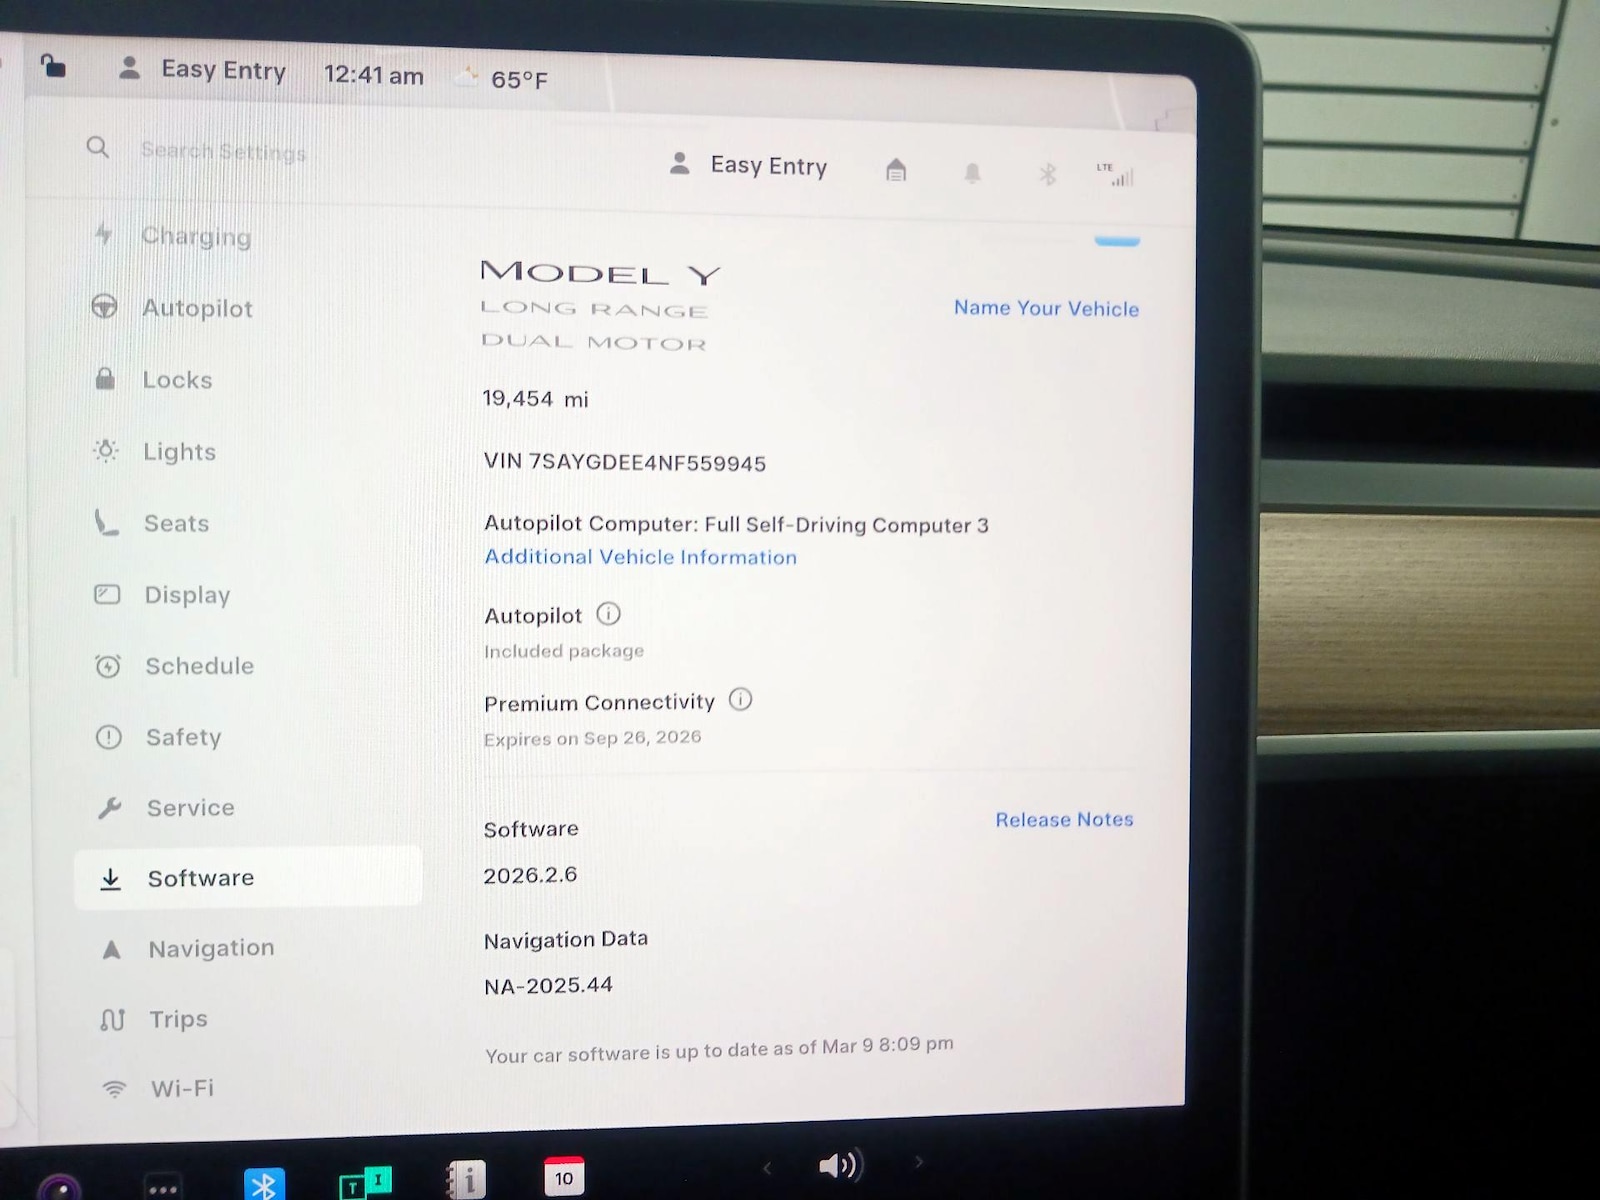Open the dashcam app in dock

[x=59, y=1187]
